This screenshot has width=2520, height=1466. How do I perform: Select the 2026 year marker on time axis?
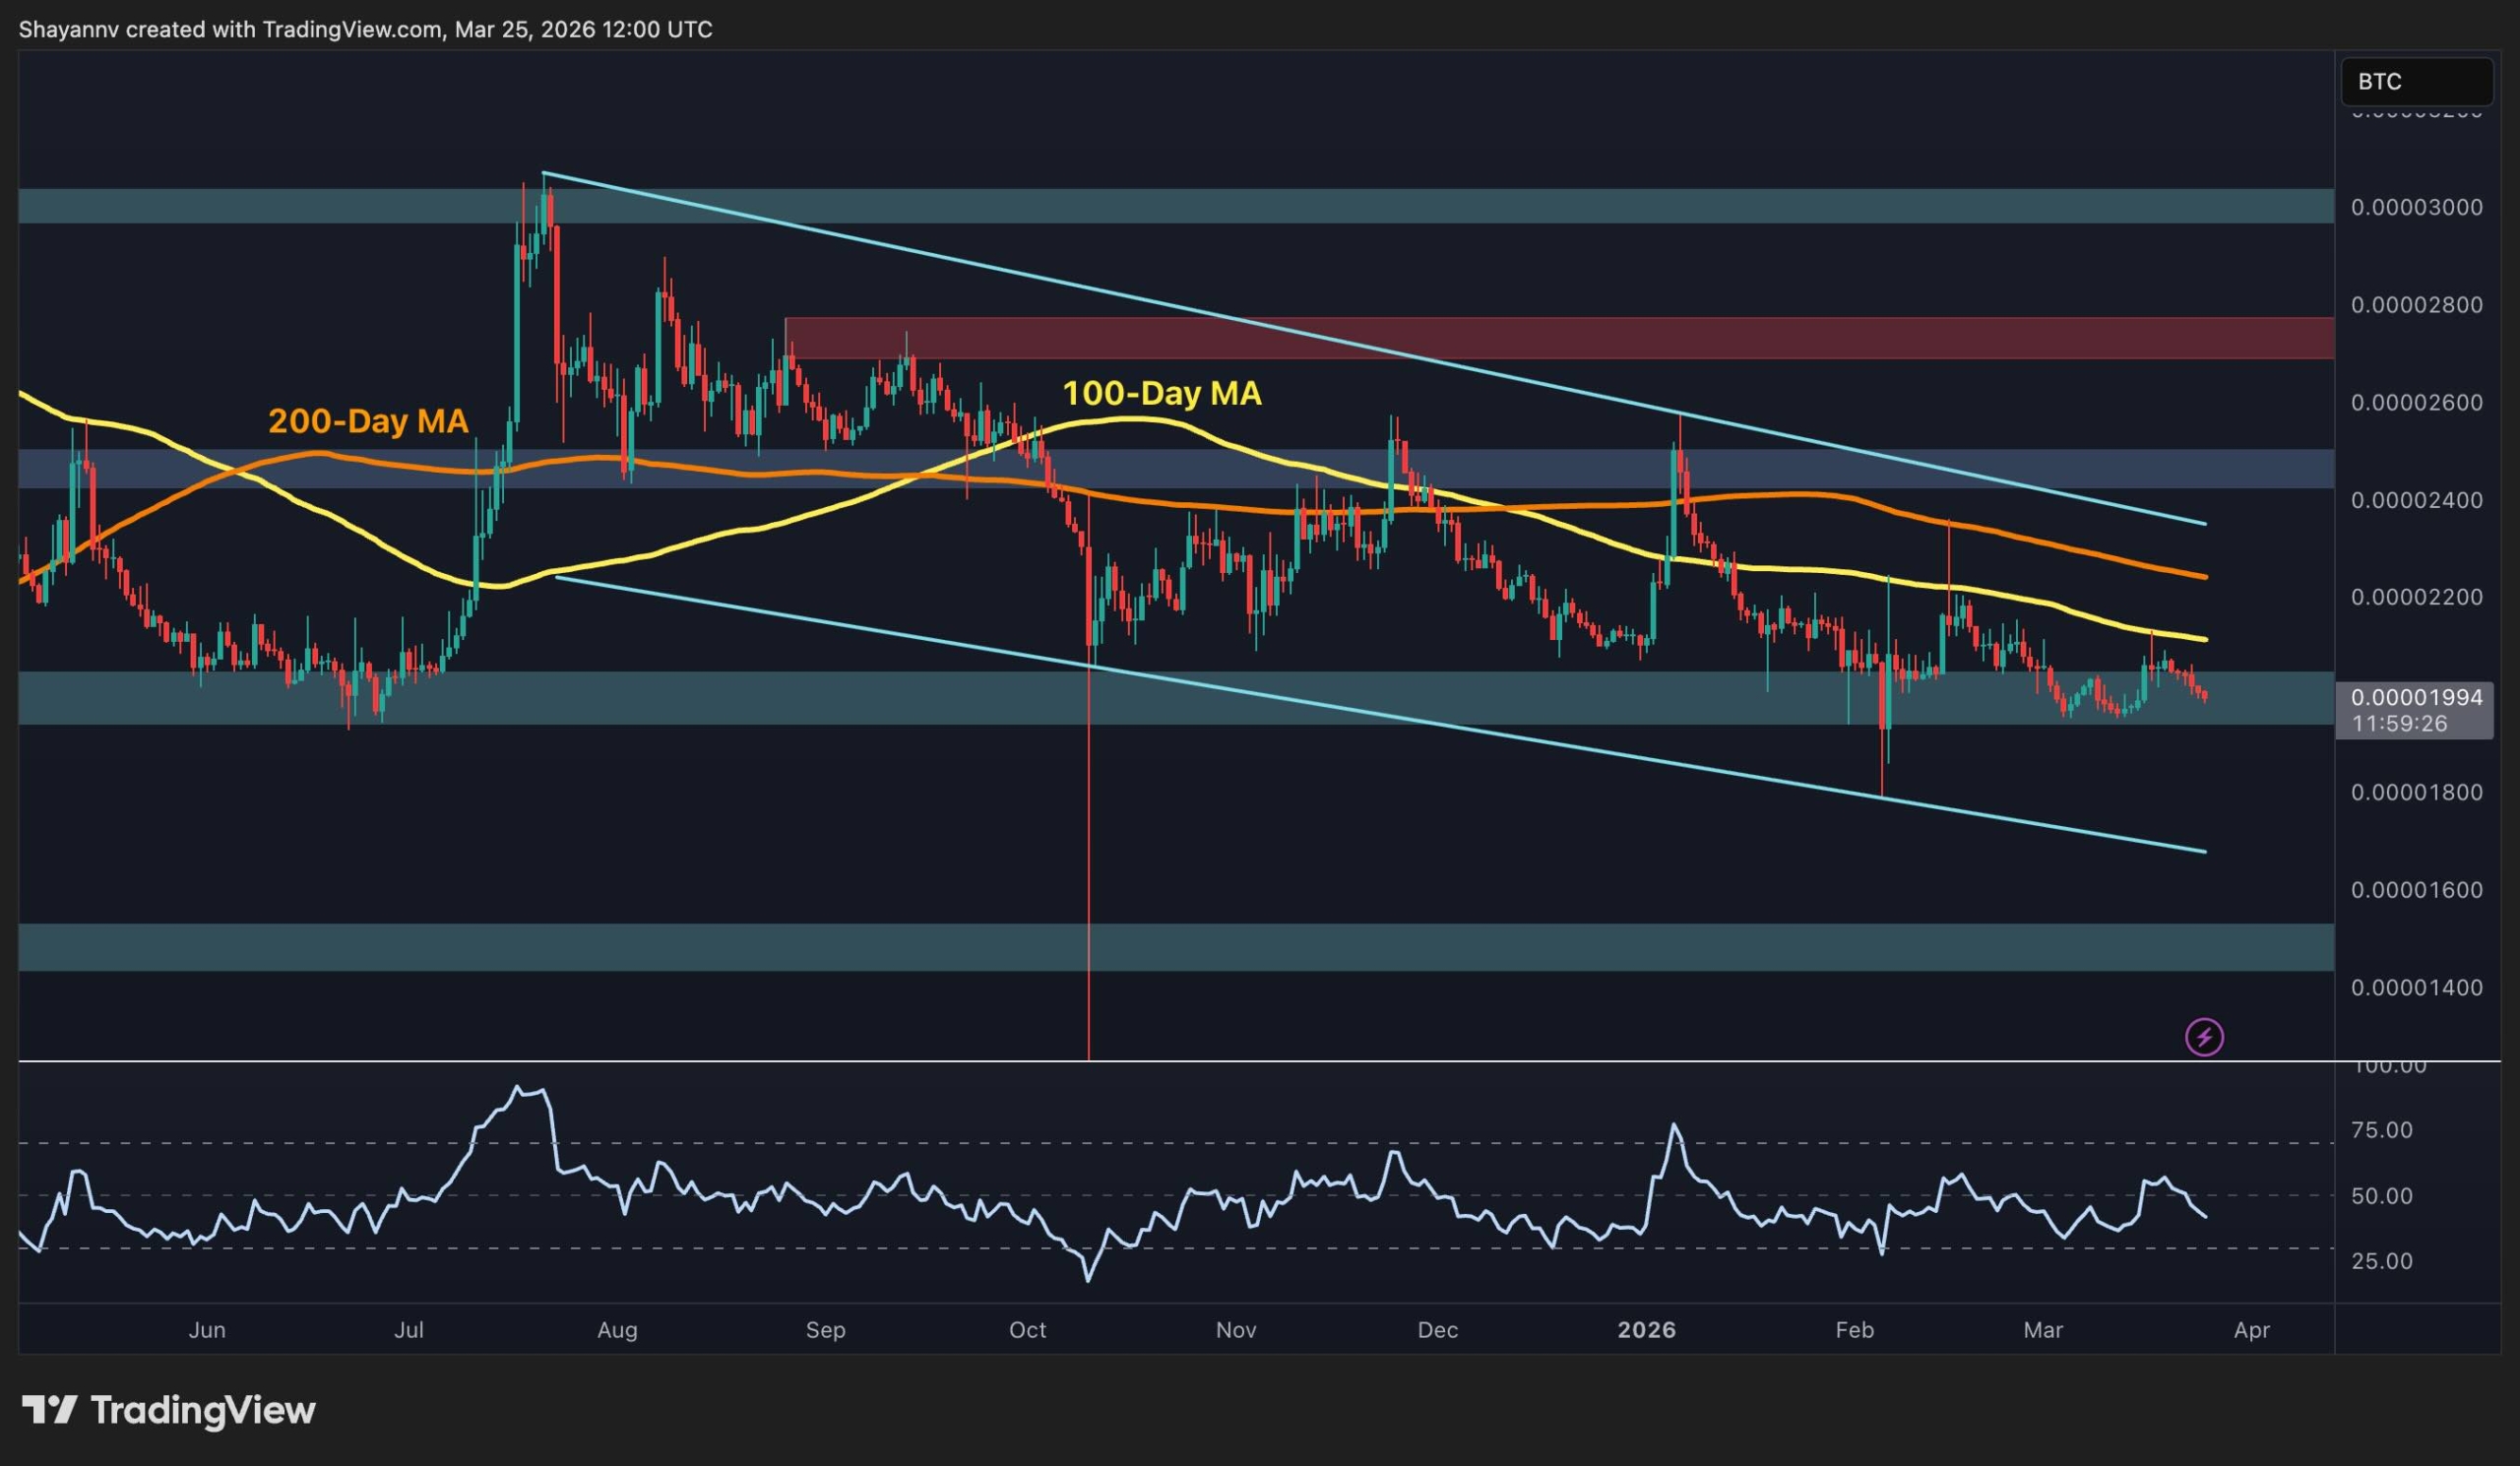[1646, 1330]
